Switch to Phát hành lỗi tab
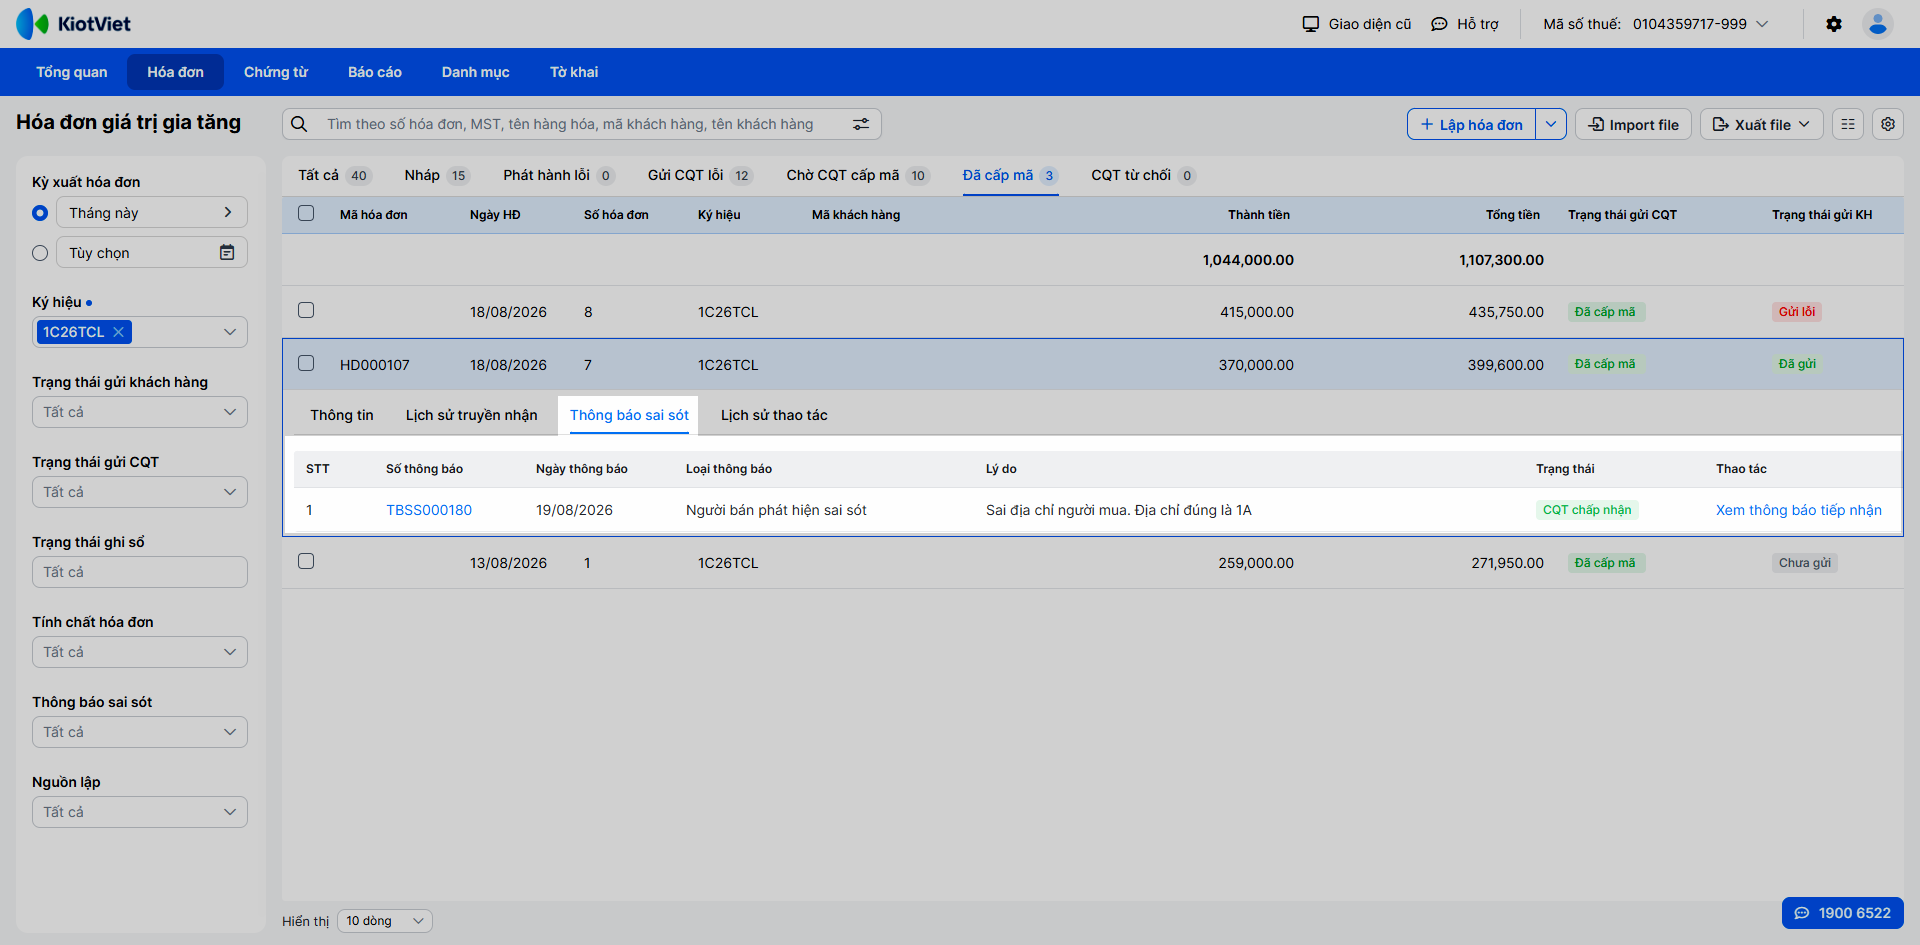Viewport: 1920px width, 945px height. pyautogui.click(x=559, y=175)
